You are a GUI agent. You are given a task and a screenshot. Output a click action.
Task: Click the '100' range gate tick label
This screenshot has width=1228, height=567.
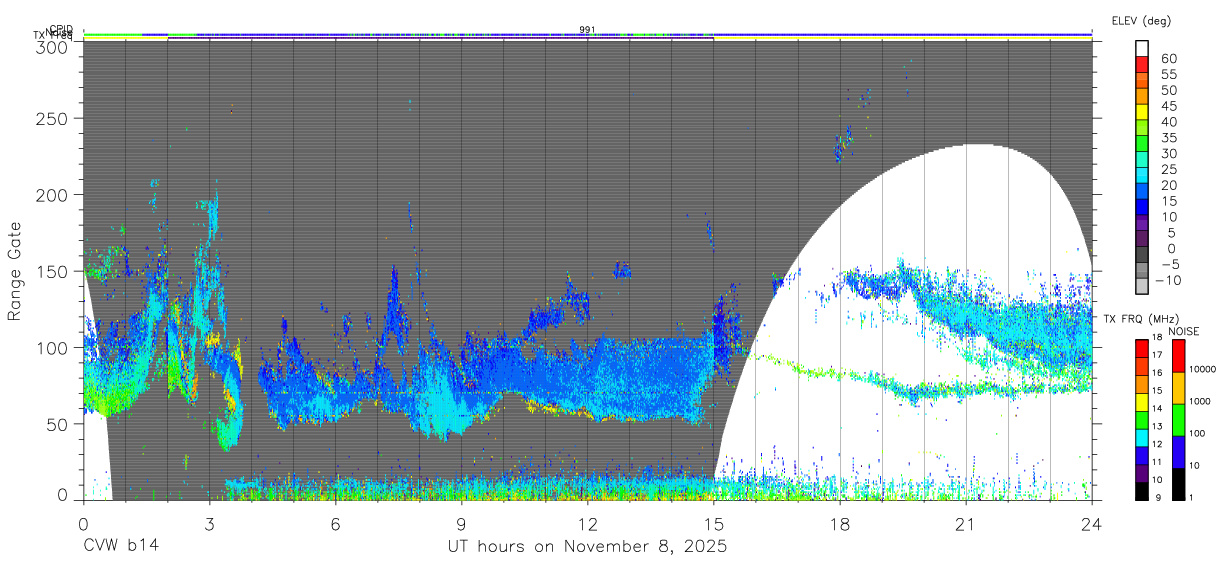click(52, 347)
